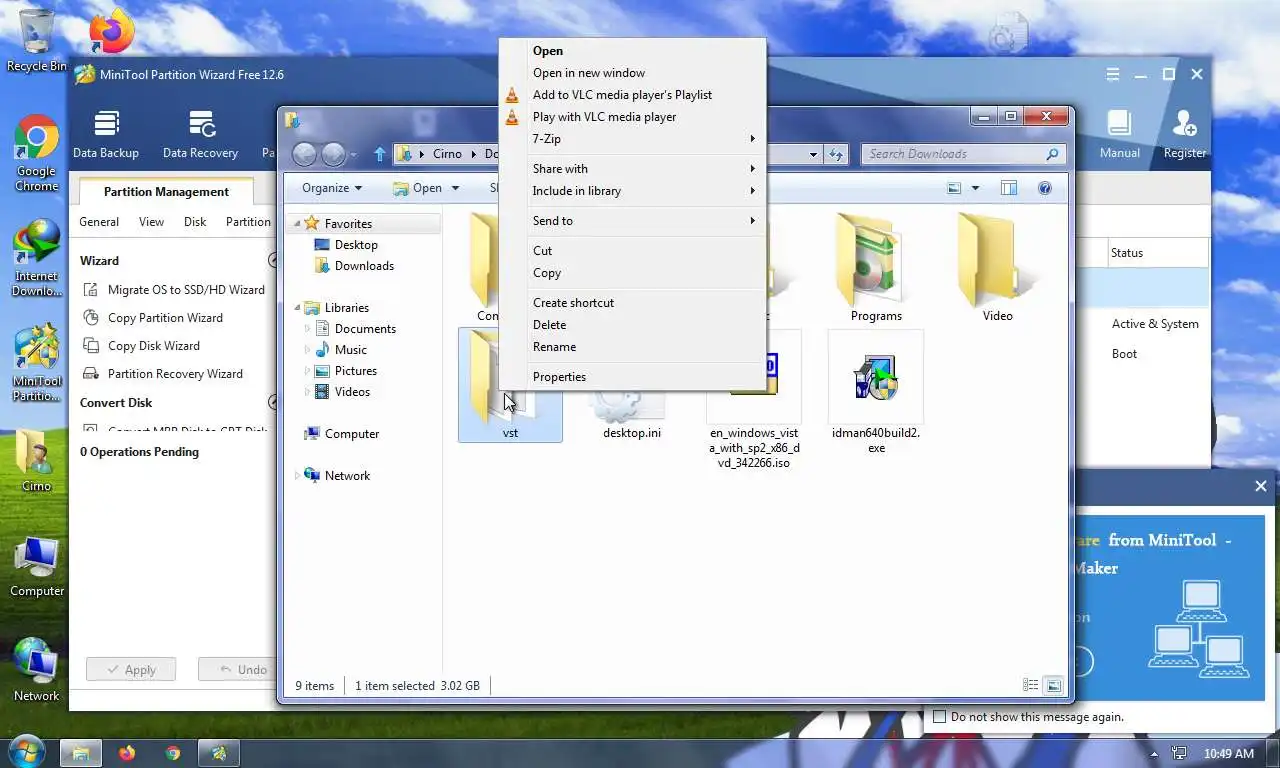Screen dimensions: 1280x768
Task: Open Network icon on the desktop
Action: click(36, 670)
